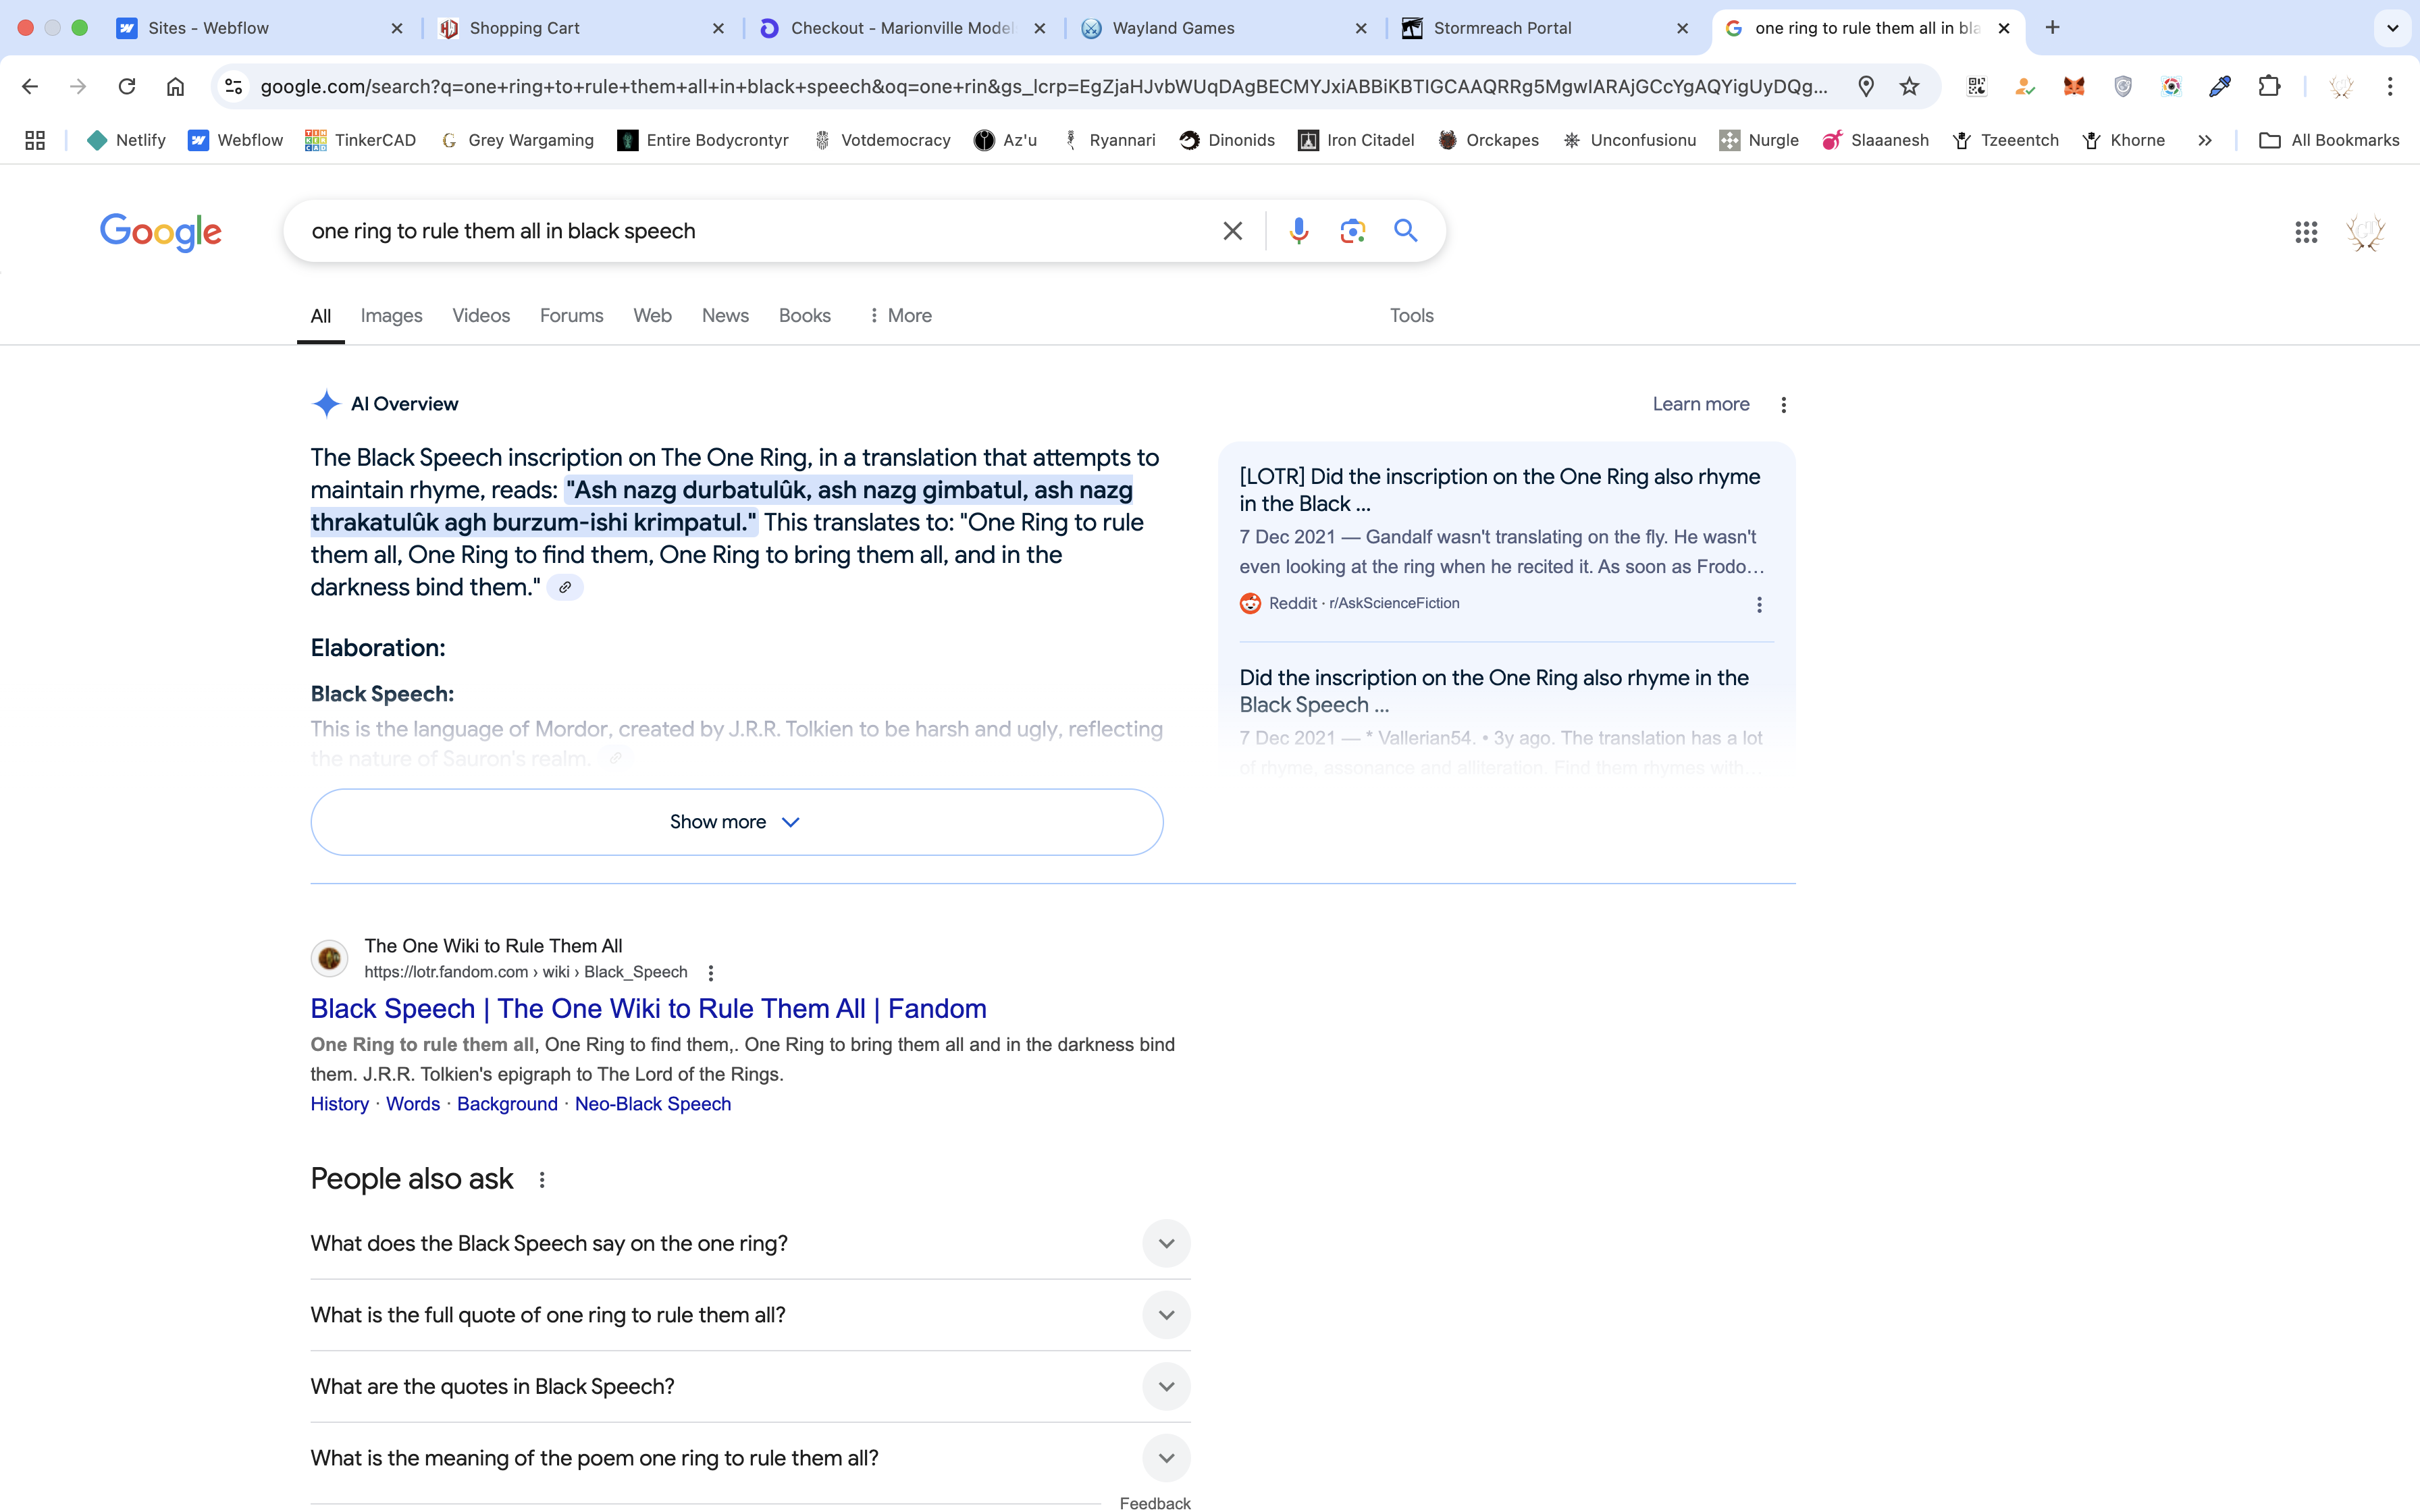The width and height of the screenshot is (2420, 1512).
Task: Open the Google apps grid
Action: click(x=2306, y=232)
